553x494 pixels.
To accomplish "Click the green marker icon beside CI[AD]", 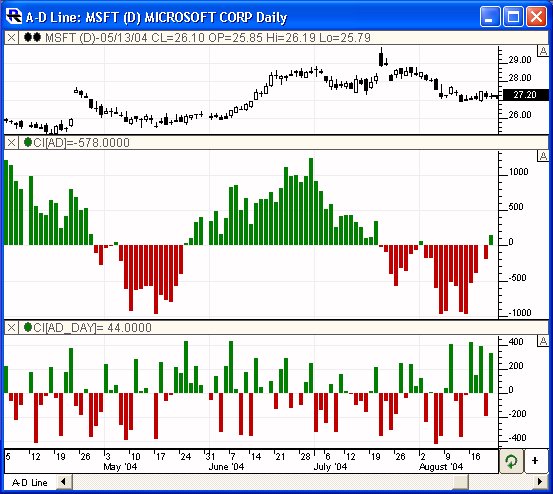I will click(x=28, y=142).
